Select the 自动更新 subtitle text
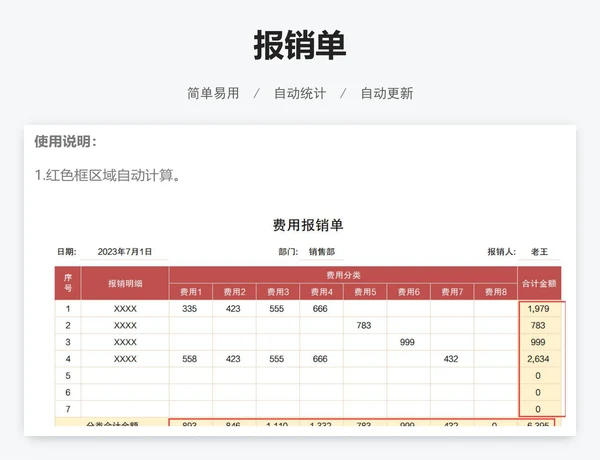 387,93
